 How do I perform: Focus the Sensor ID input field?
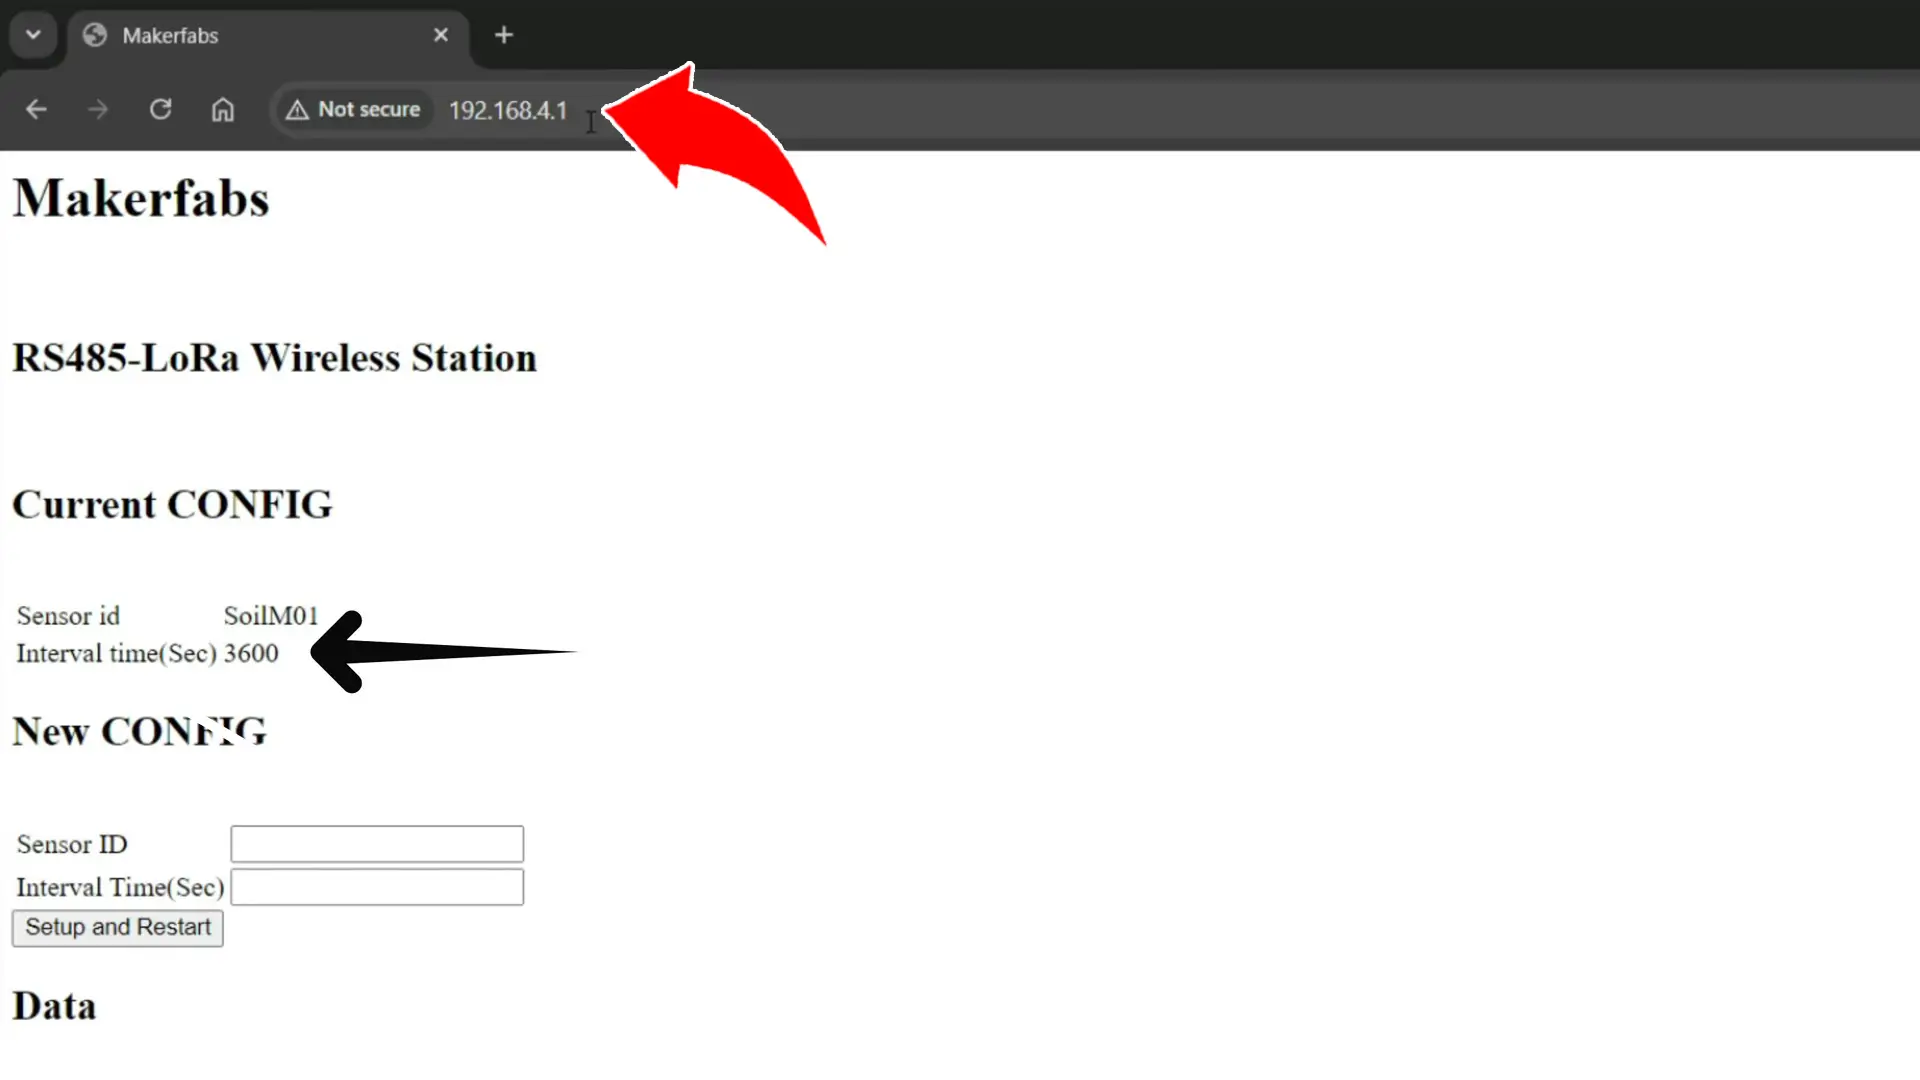click(377, 844)
